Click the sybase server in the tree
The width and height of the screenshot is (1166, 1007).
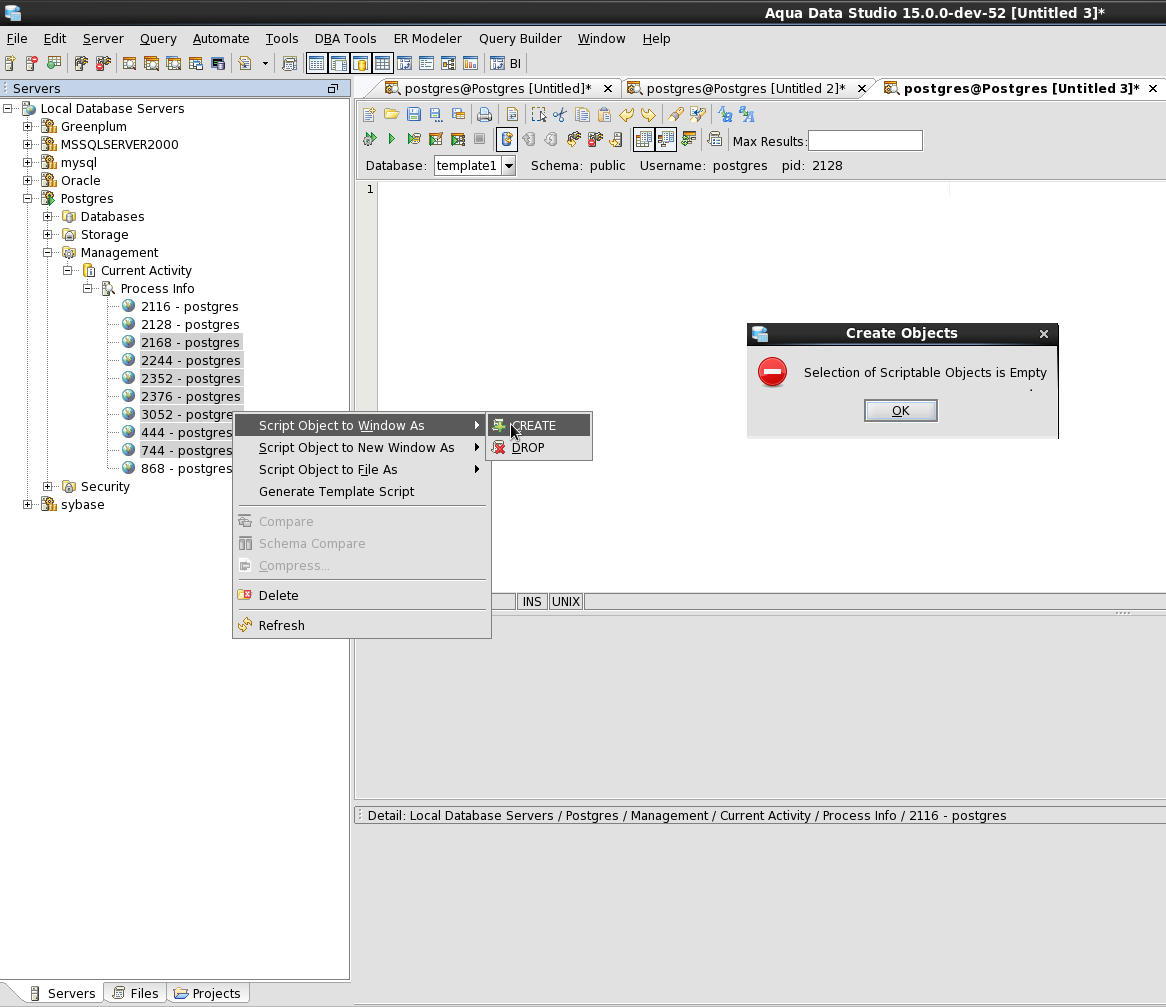tap(83, 504)
